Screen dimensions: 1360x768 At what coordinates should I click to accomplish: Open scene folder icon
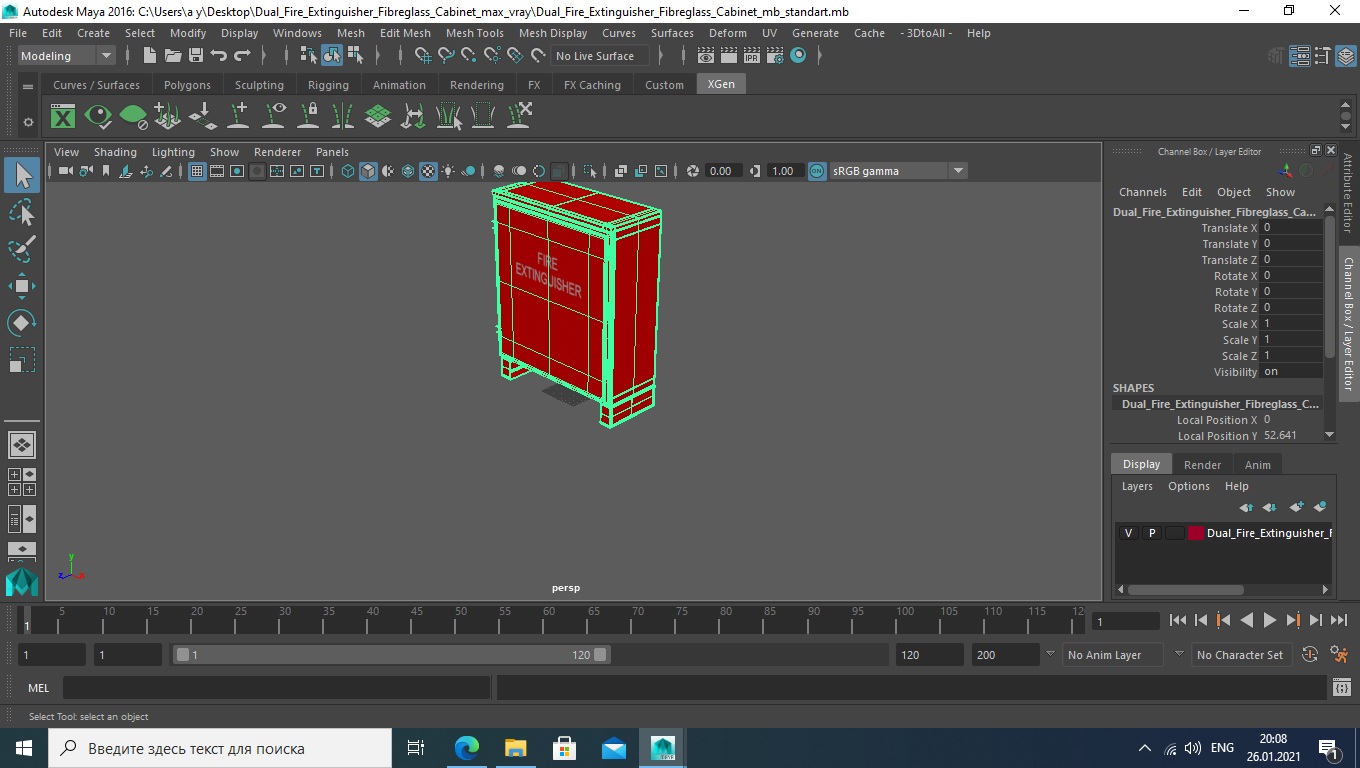tap(172, 56)
